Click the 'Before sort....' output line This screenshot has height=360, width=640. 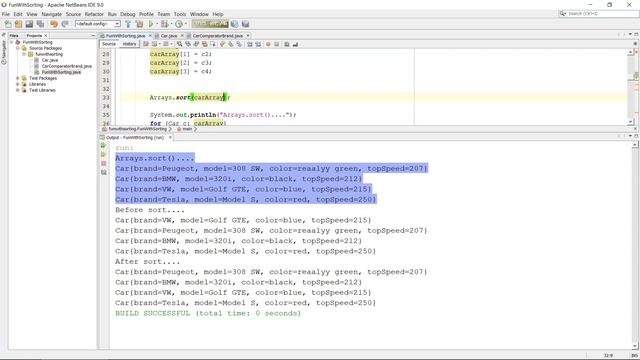(x=150, y=210)
